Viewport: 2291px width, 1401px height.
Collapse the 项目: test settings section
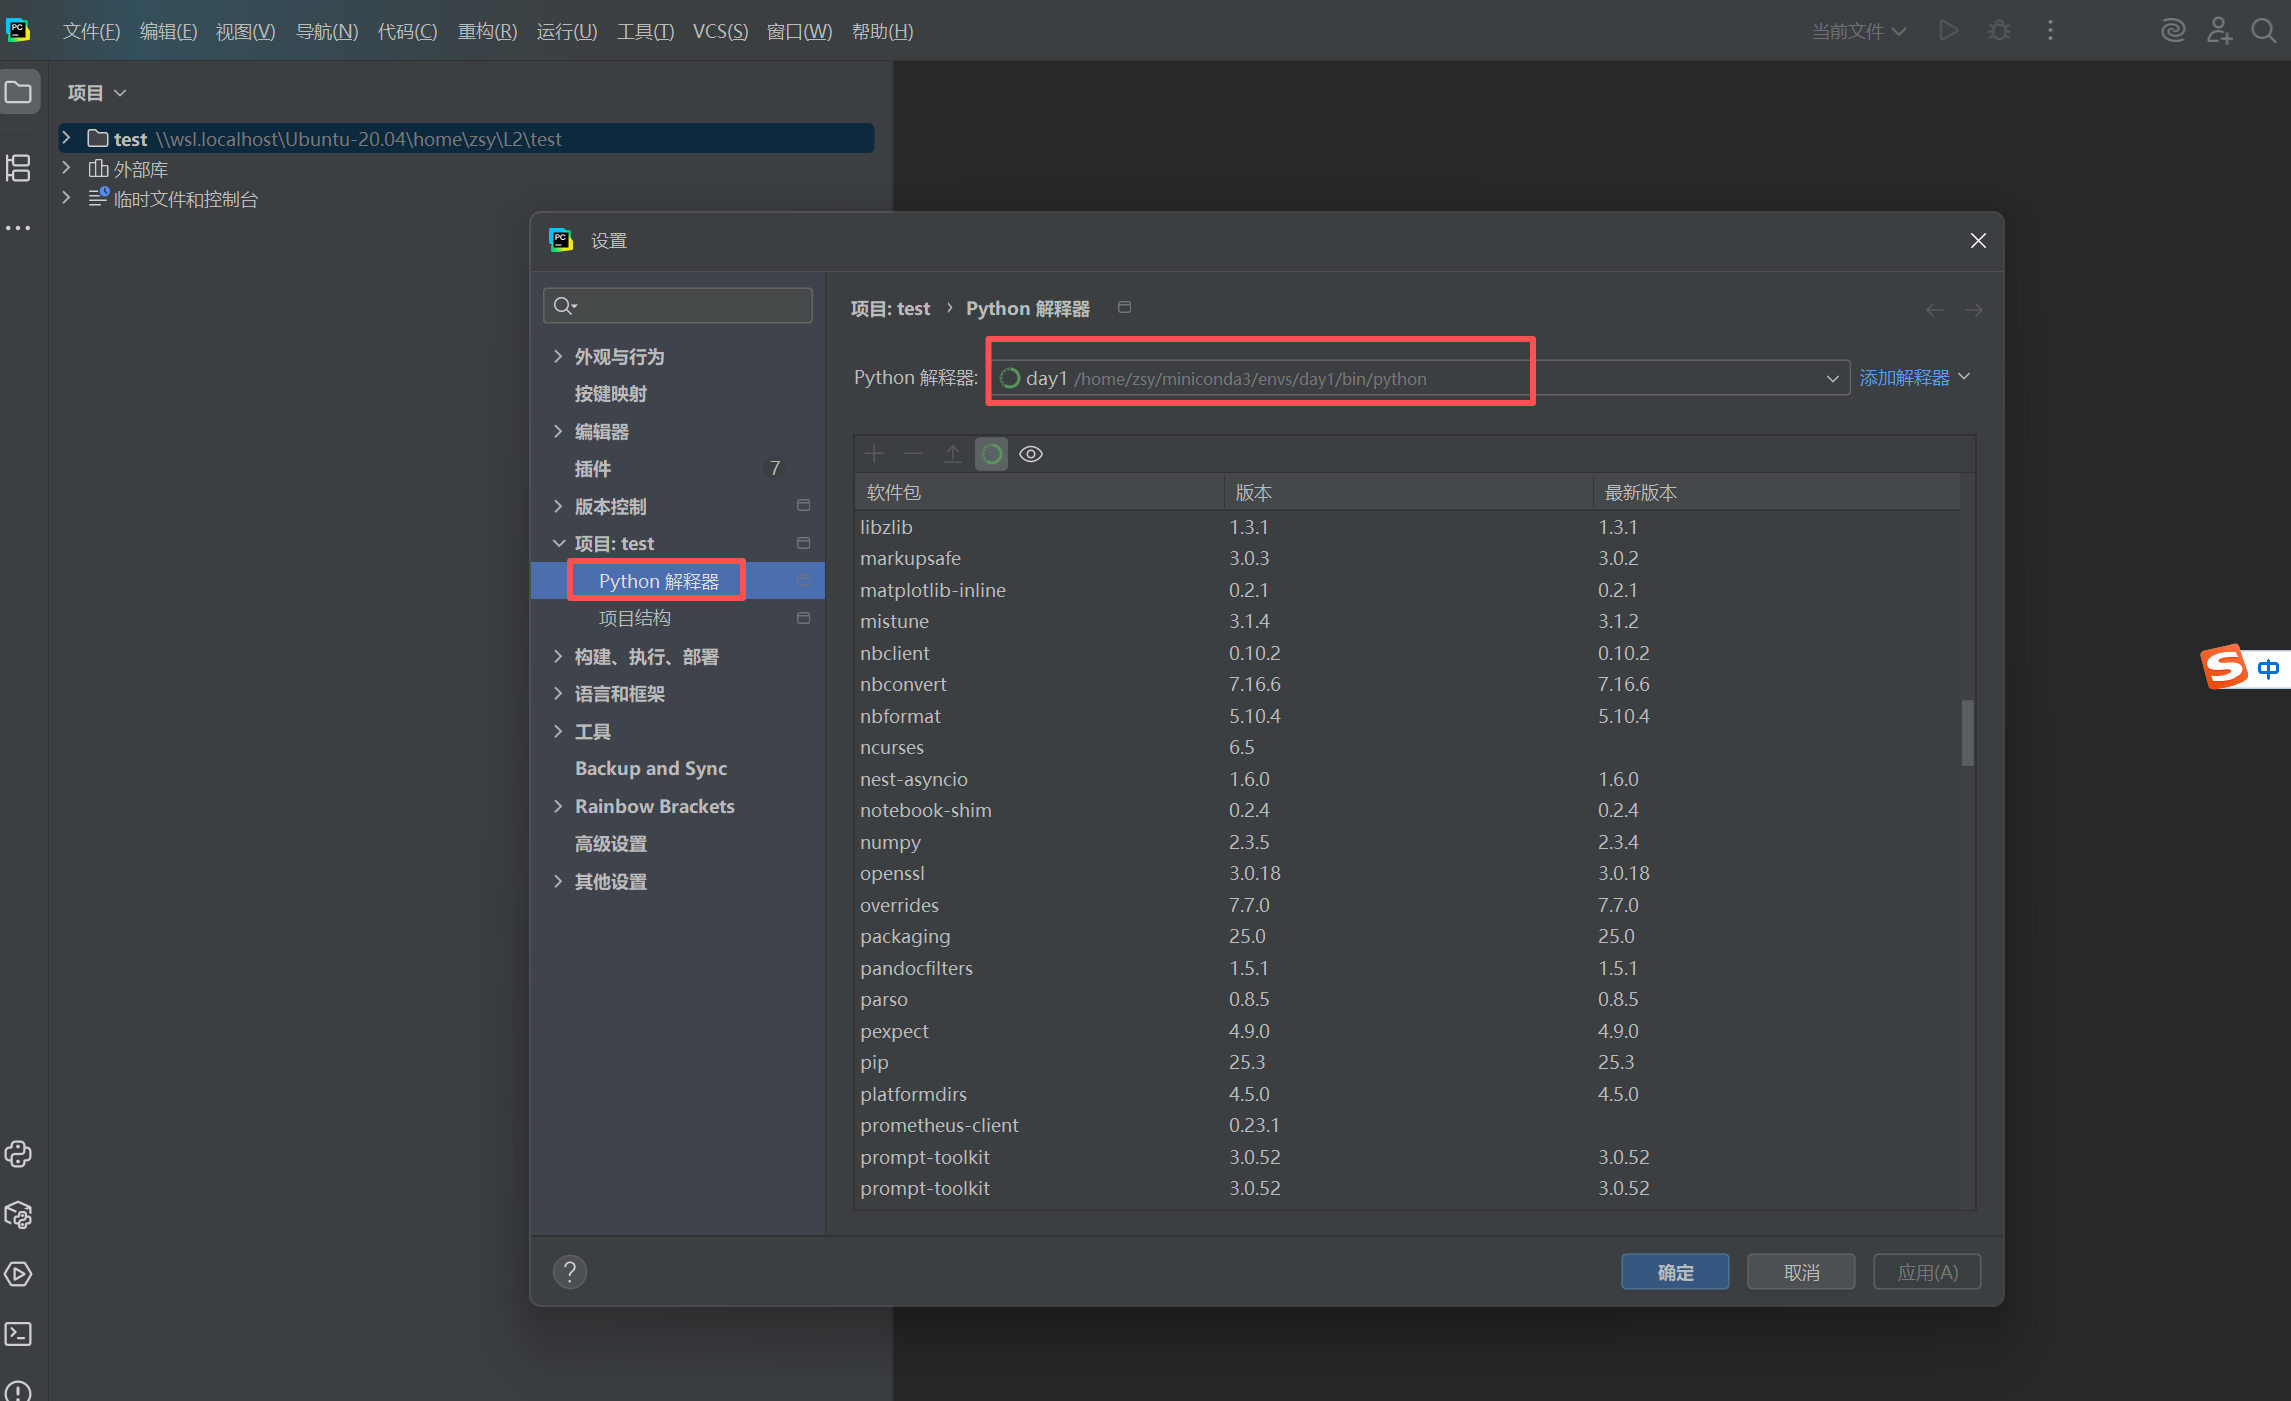click(559, 543)
